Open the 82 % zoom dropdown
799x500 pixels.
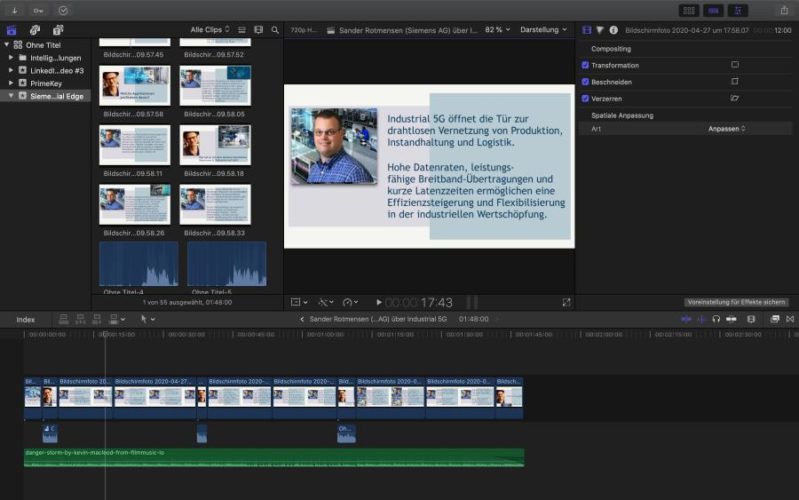click(497, 30)
